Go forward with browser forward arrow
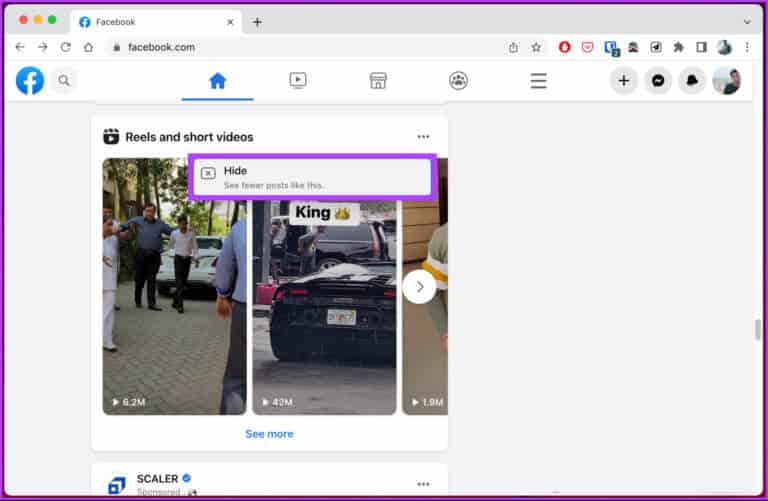Viewport: 768px width, 501px height. (43, 47)
